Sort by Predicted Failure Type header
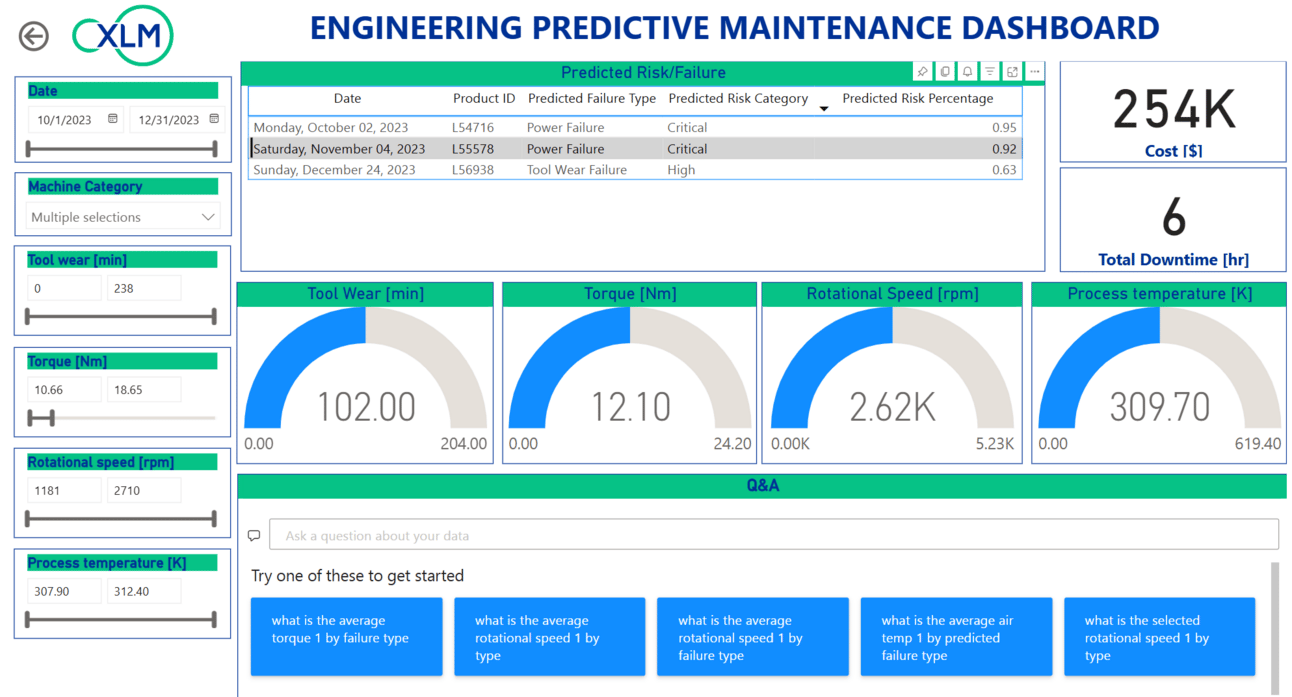1292x697 pixels. coord(592,98)
